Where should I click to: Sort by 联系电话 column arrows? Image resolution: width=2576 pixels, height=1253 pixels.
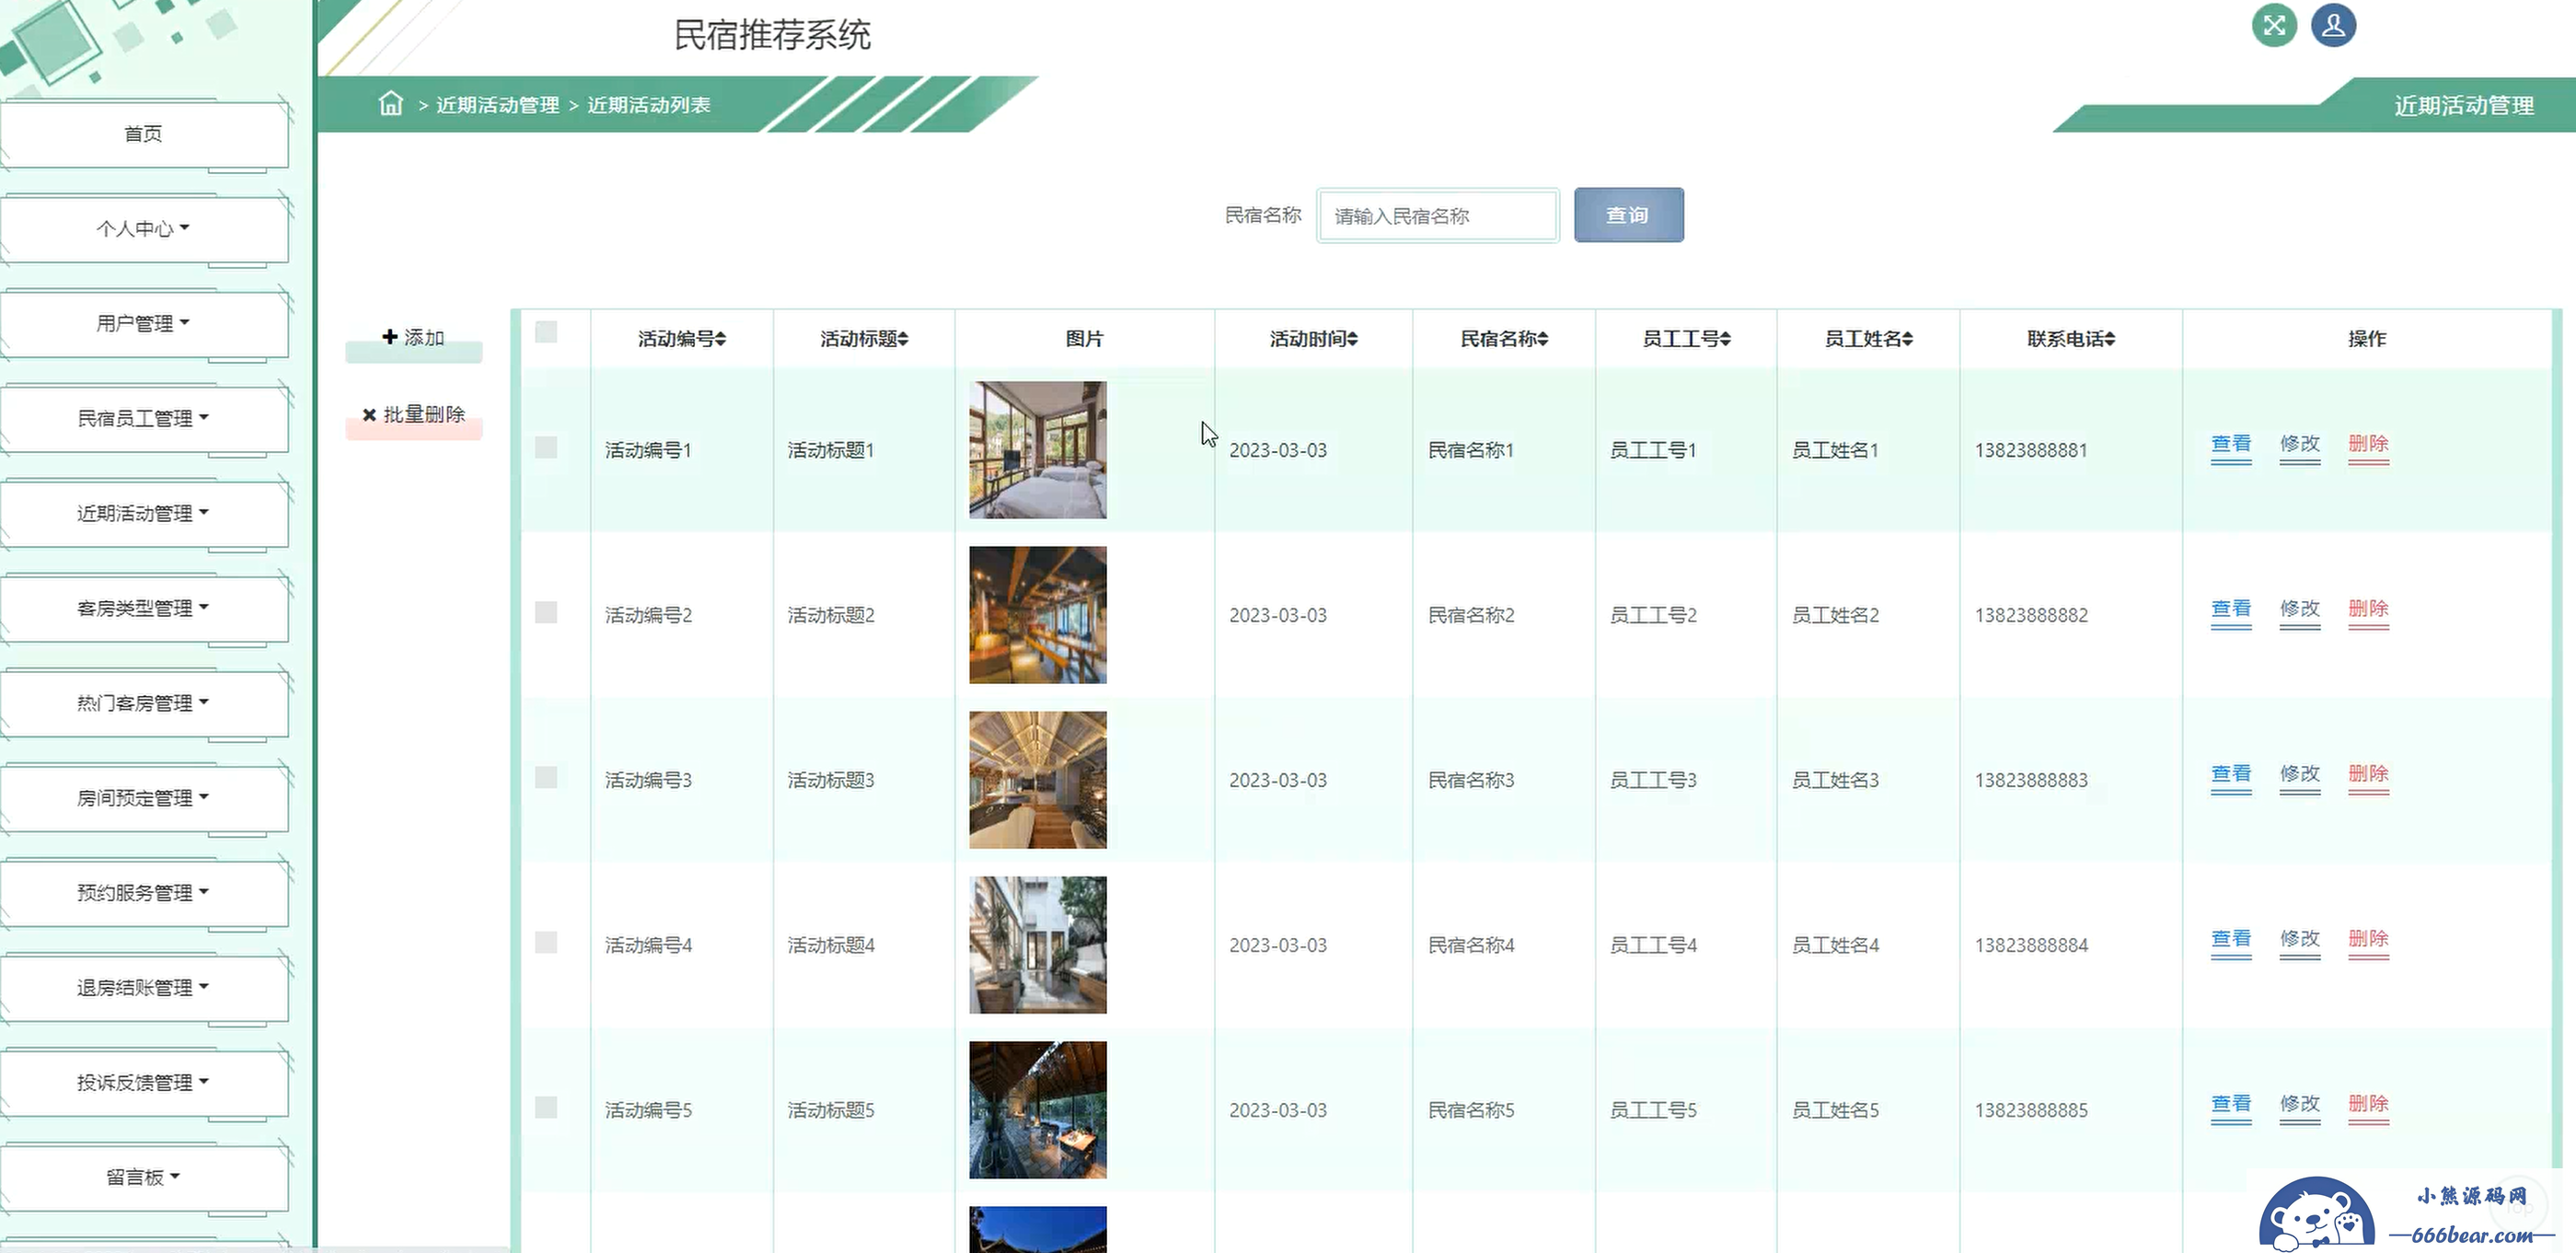click(x=2109, y=339)
